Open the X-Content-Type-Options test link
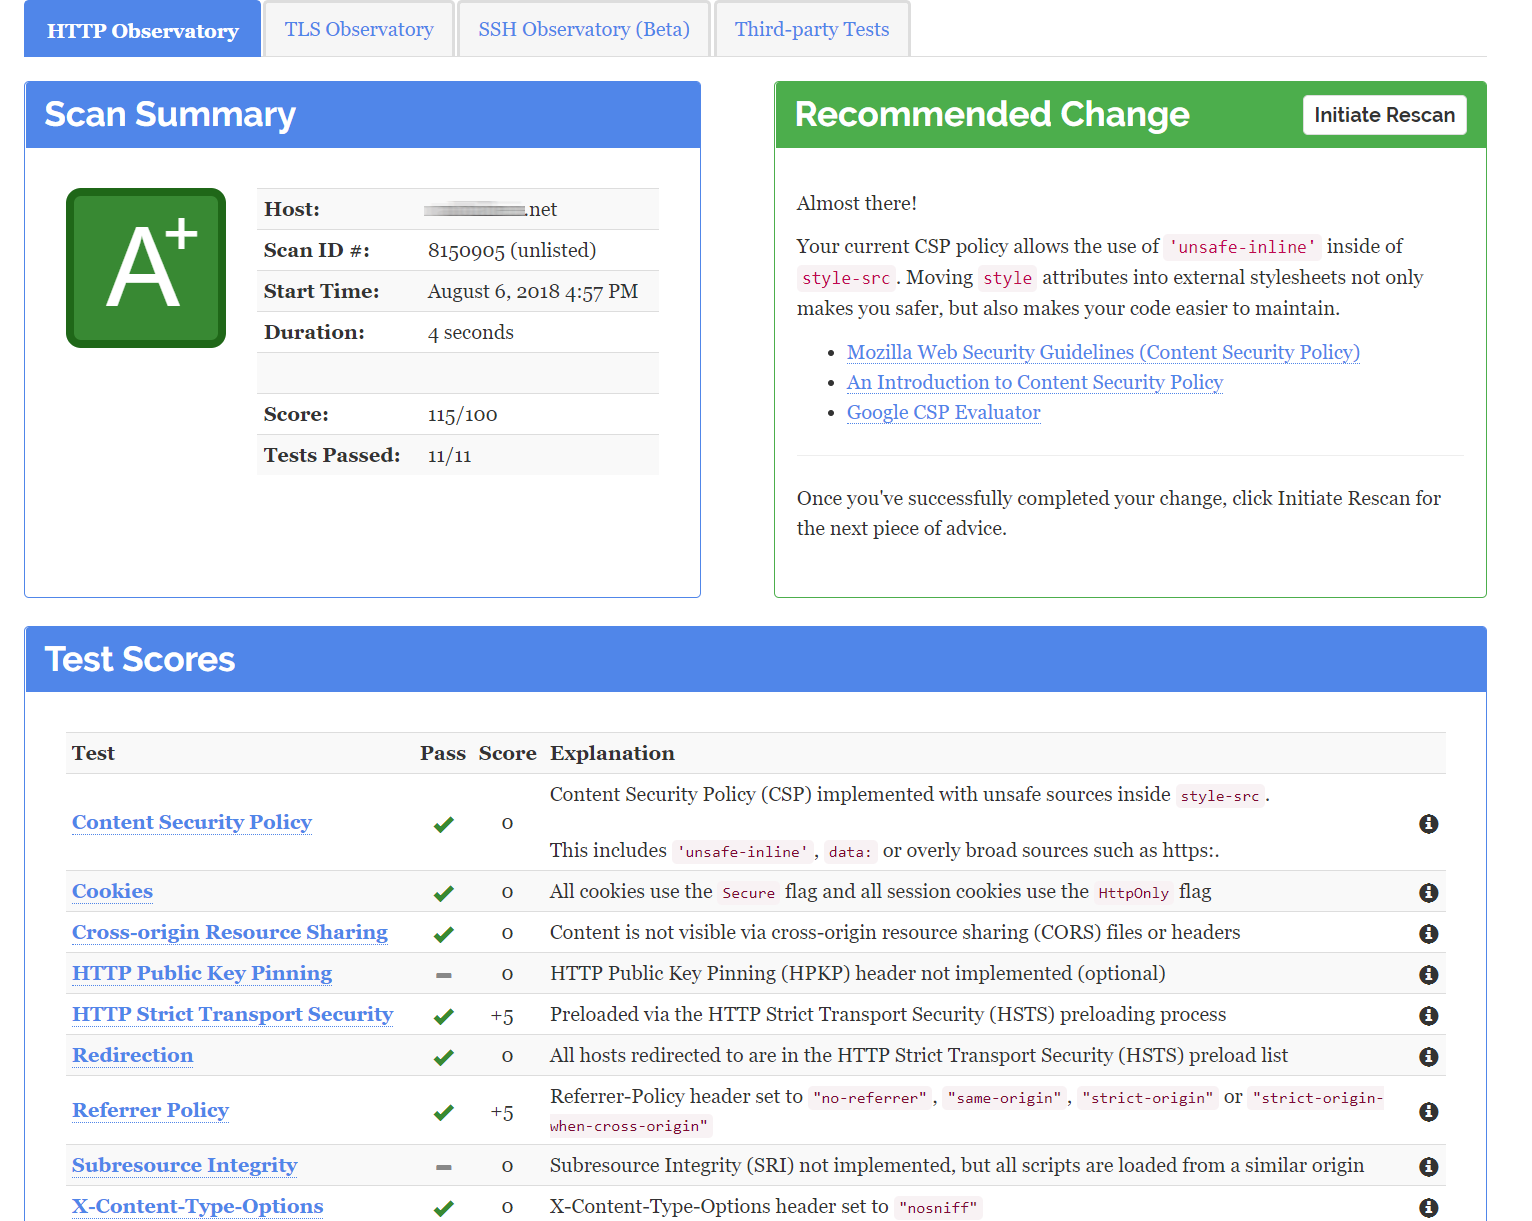Viewport: 1532px width, 1221px height. 198,1206
